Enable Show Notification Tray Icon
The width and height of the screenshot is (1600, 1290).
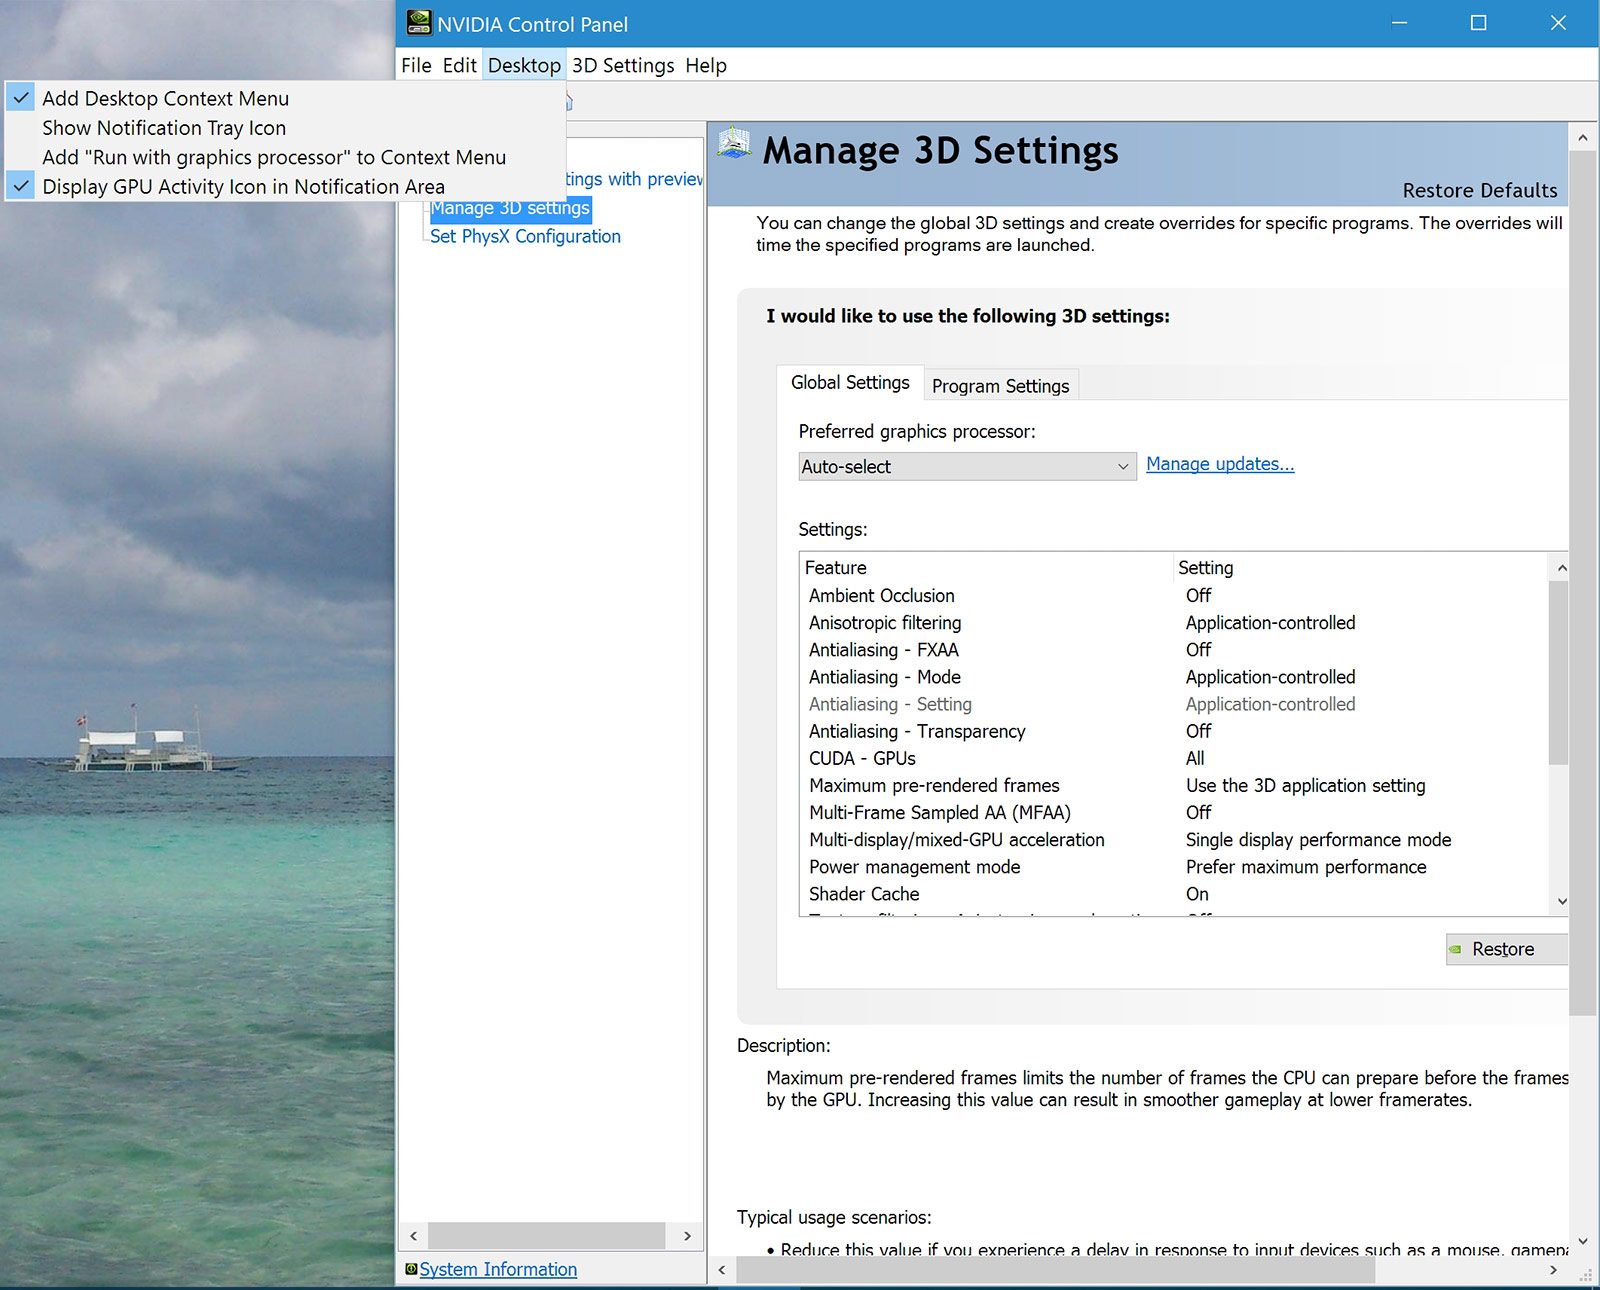pyautogui.click(x=285, y=128)
